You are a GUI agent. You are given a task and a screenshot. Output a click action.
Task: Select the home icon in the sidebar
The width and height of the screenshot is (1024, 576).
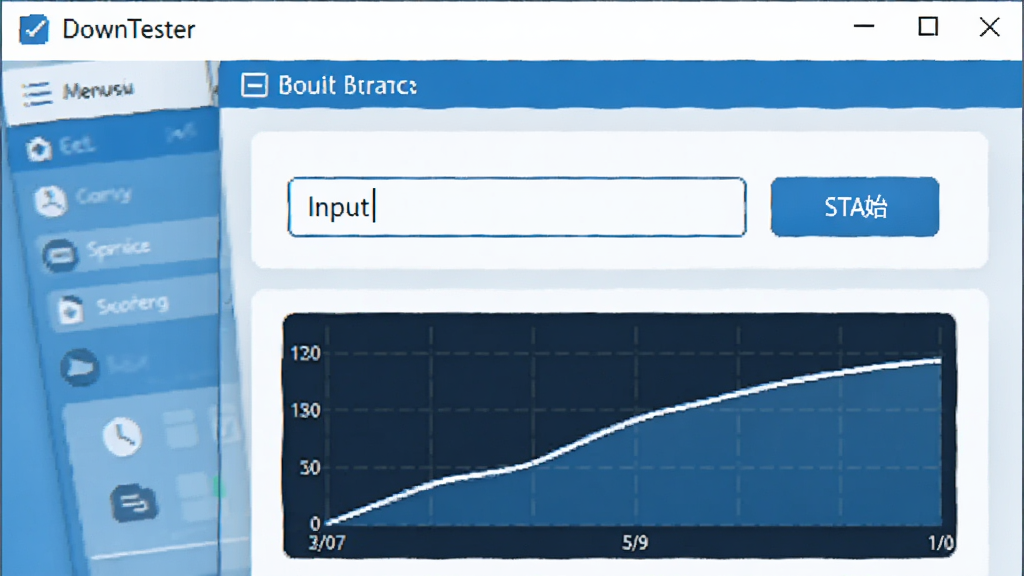point(39,149)
